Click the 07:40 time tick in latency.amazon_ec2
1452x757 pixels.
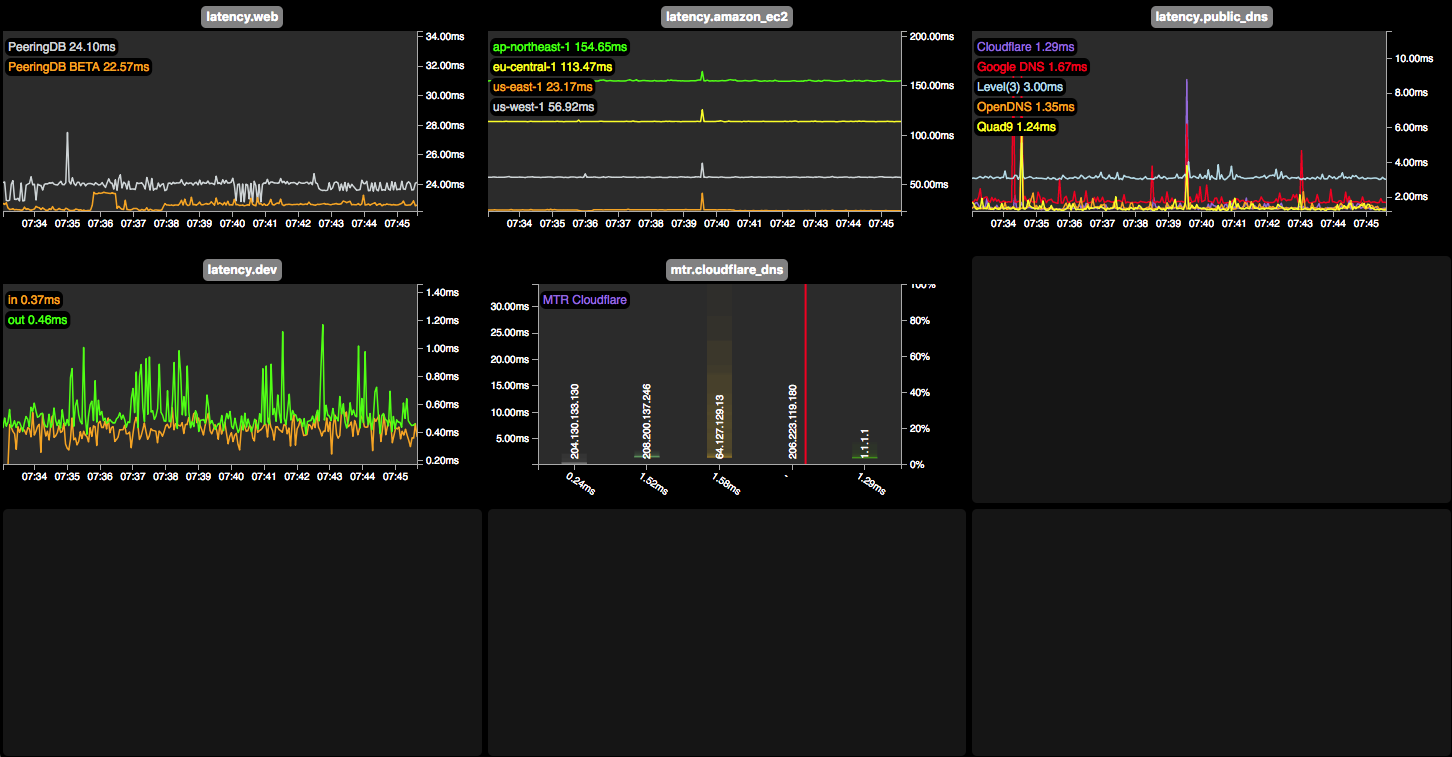click(x=716, y=224)
